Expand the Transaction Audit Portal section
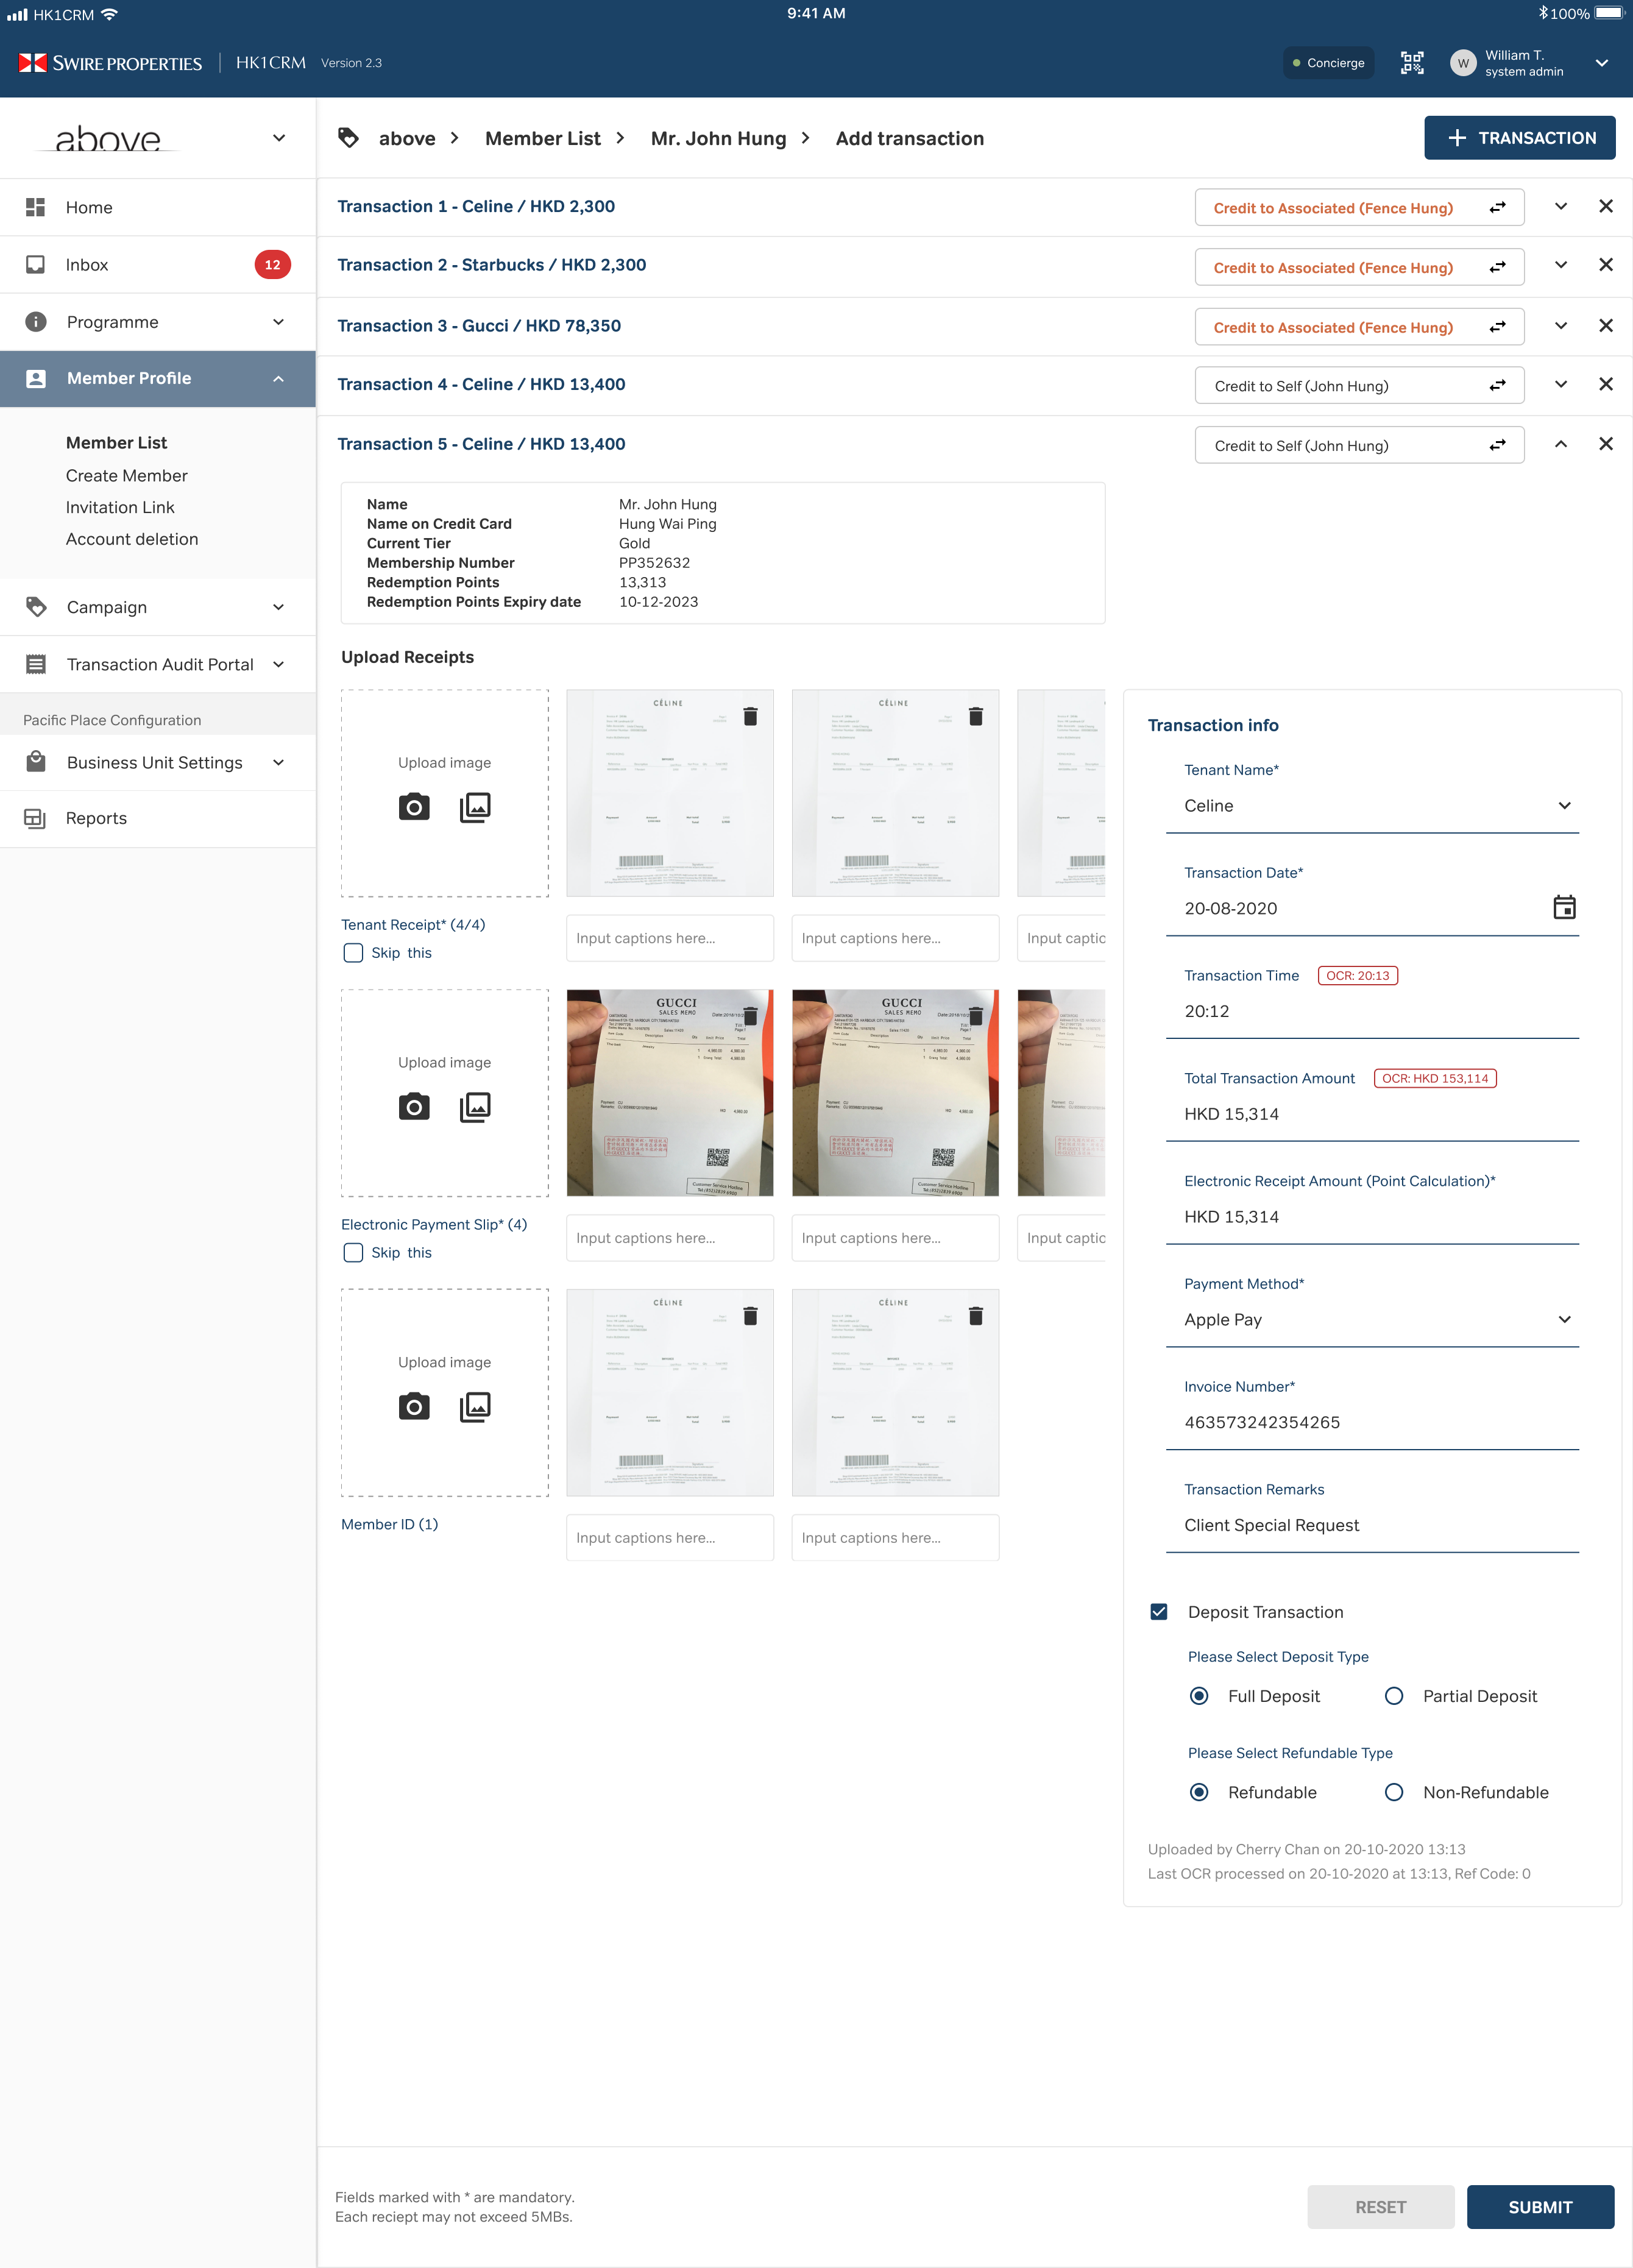This screenshot has height=2268, width=1633. coord(278,664)
